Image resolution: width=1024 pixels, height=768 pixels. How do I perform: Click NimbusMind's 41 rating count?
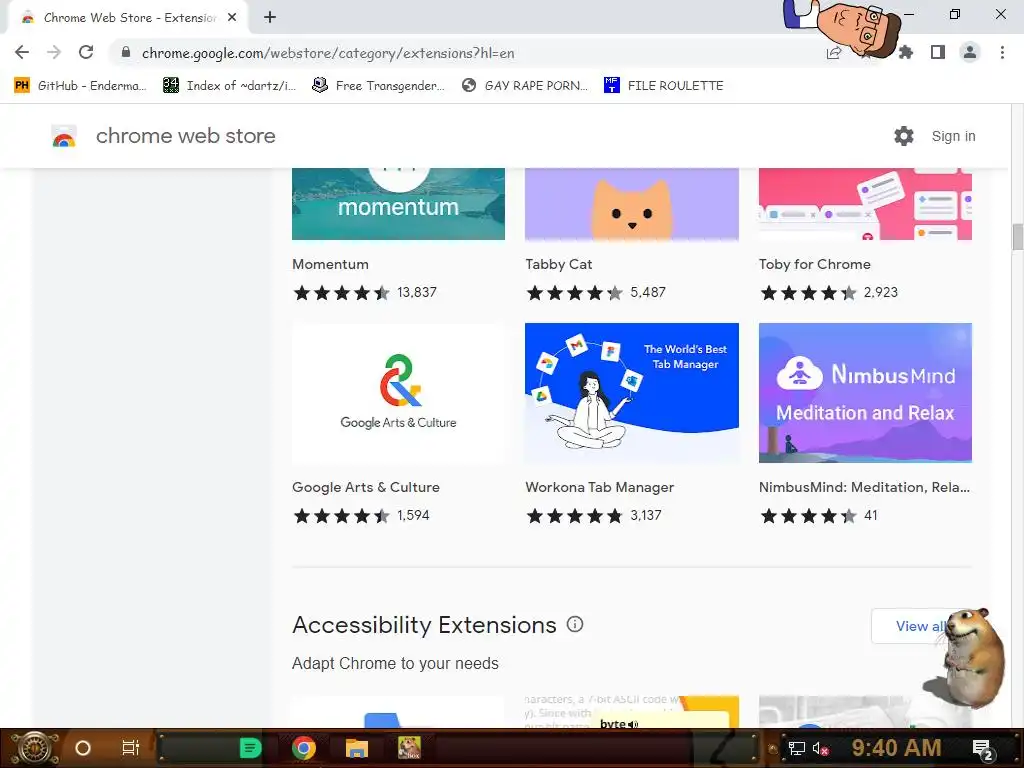pos(871,515)
